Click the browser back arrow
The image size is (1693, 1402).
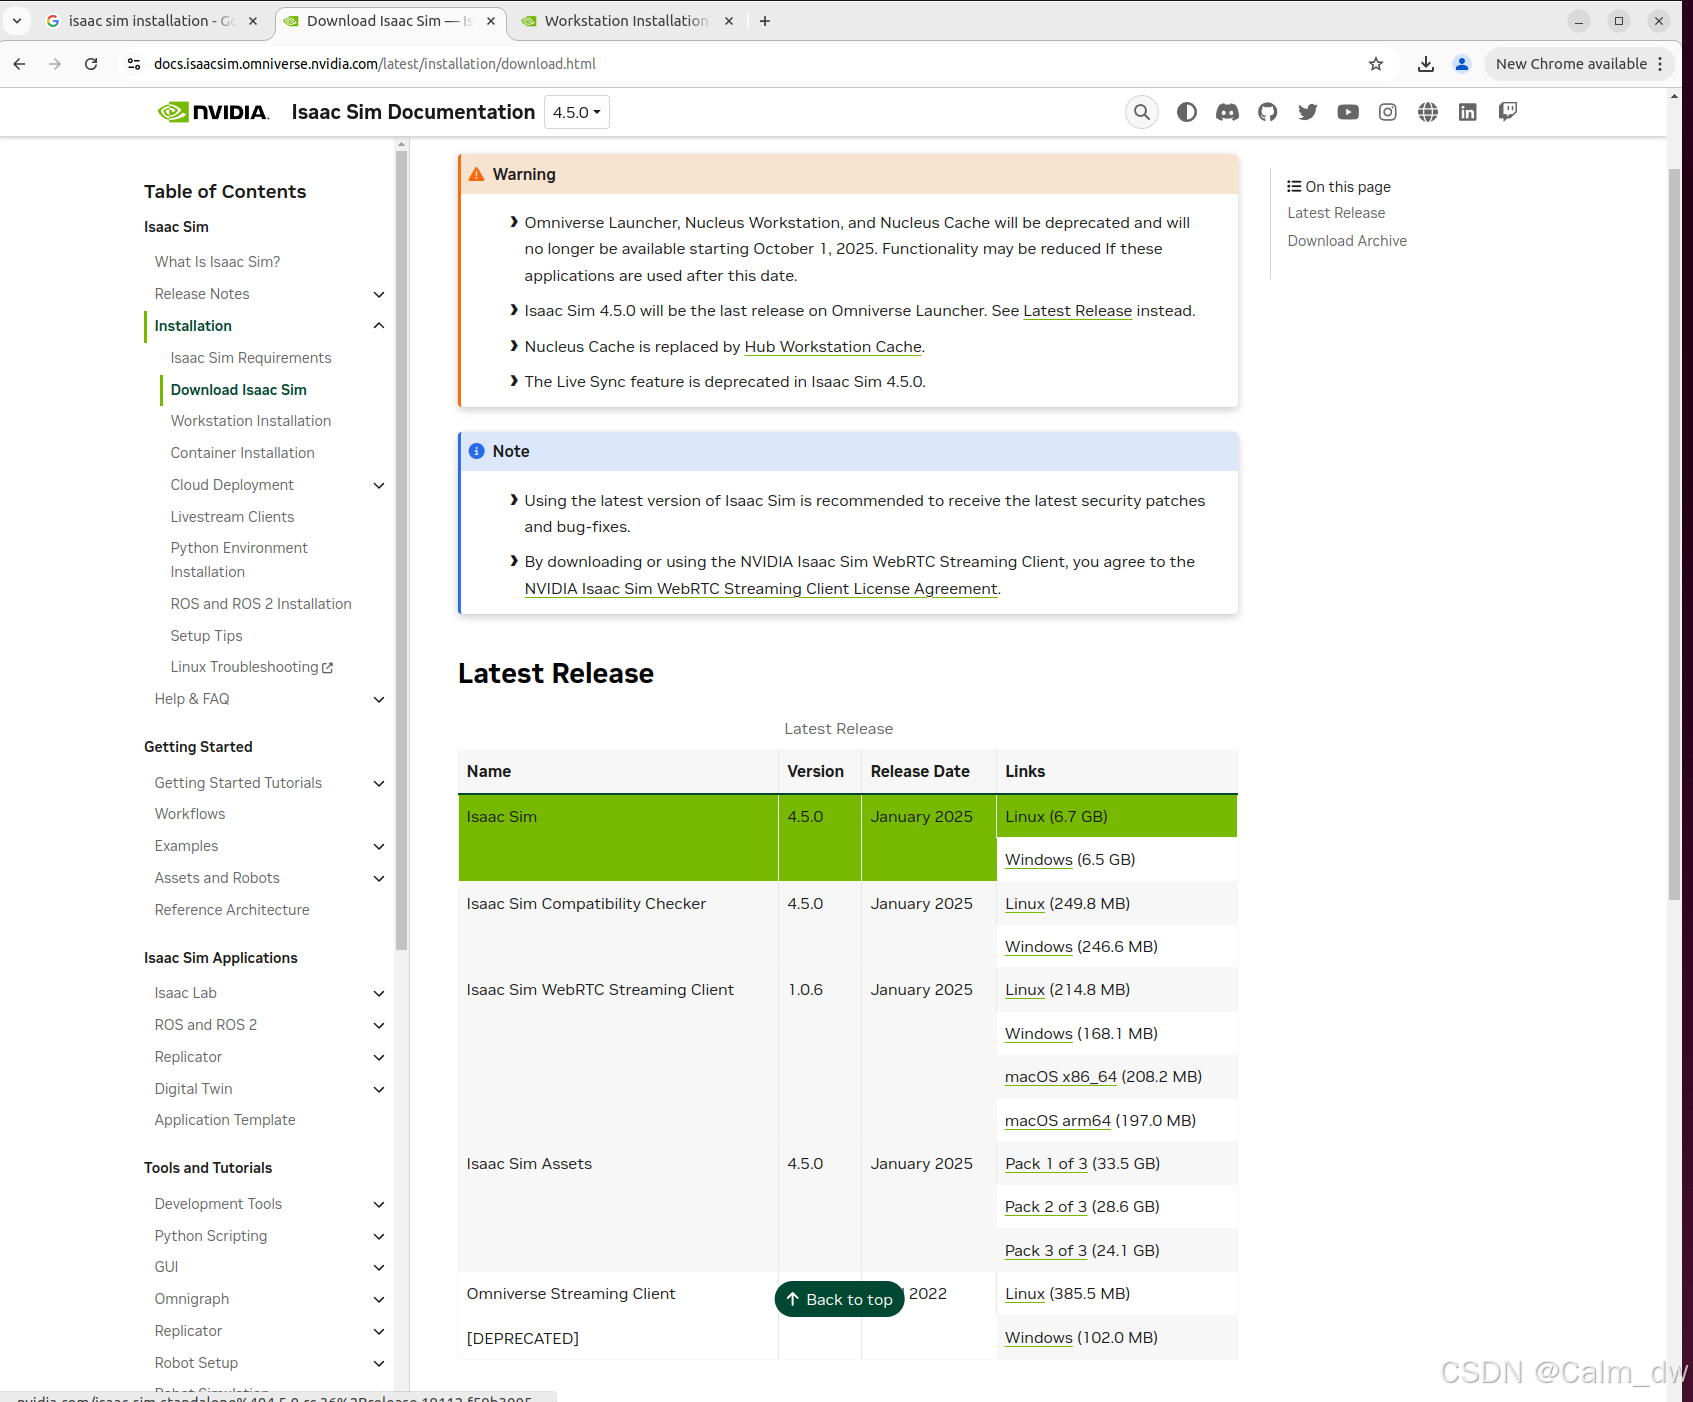[x=19, y=64]
